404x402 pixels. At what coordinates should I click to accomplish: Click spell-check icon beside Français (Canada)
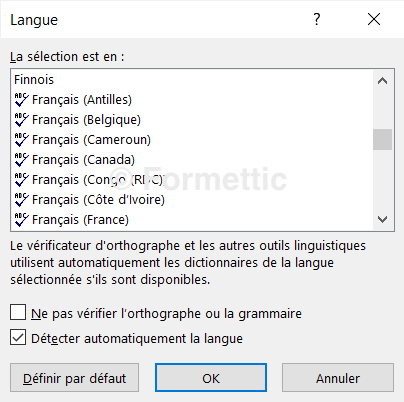21,160
